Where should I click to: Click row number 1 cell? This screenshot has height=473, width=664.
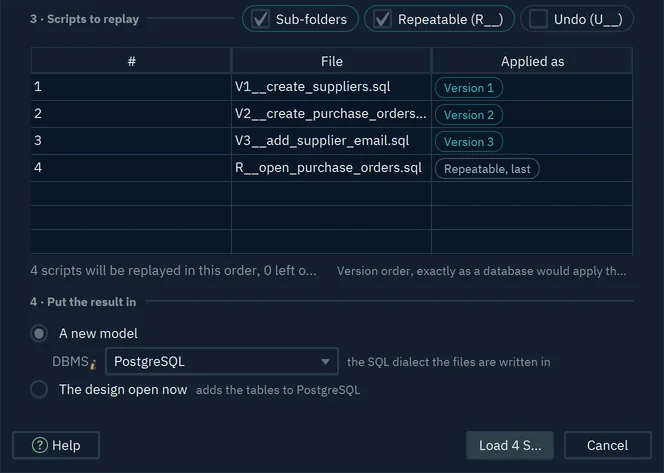pos(131,87)
